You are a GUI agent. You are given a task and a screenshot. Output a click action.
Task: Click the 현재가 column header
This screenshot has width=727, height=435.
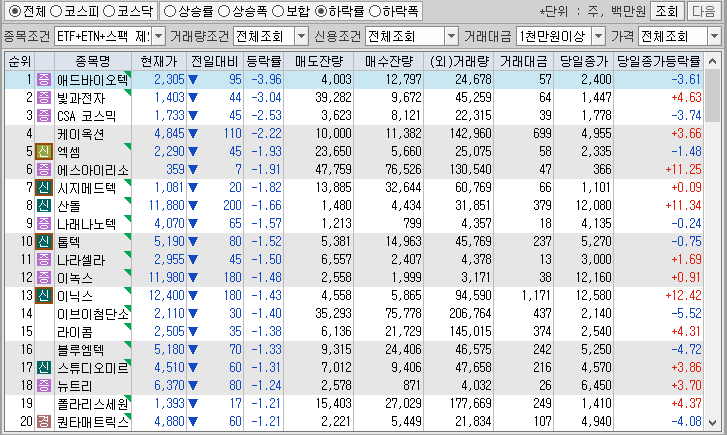(x=159, y=61)
